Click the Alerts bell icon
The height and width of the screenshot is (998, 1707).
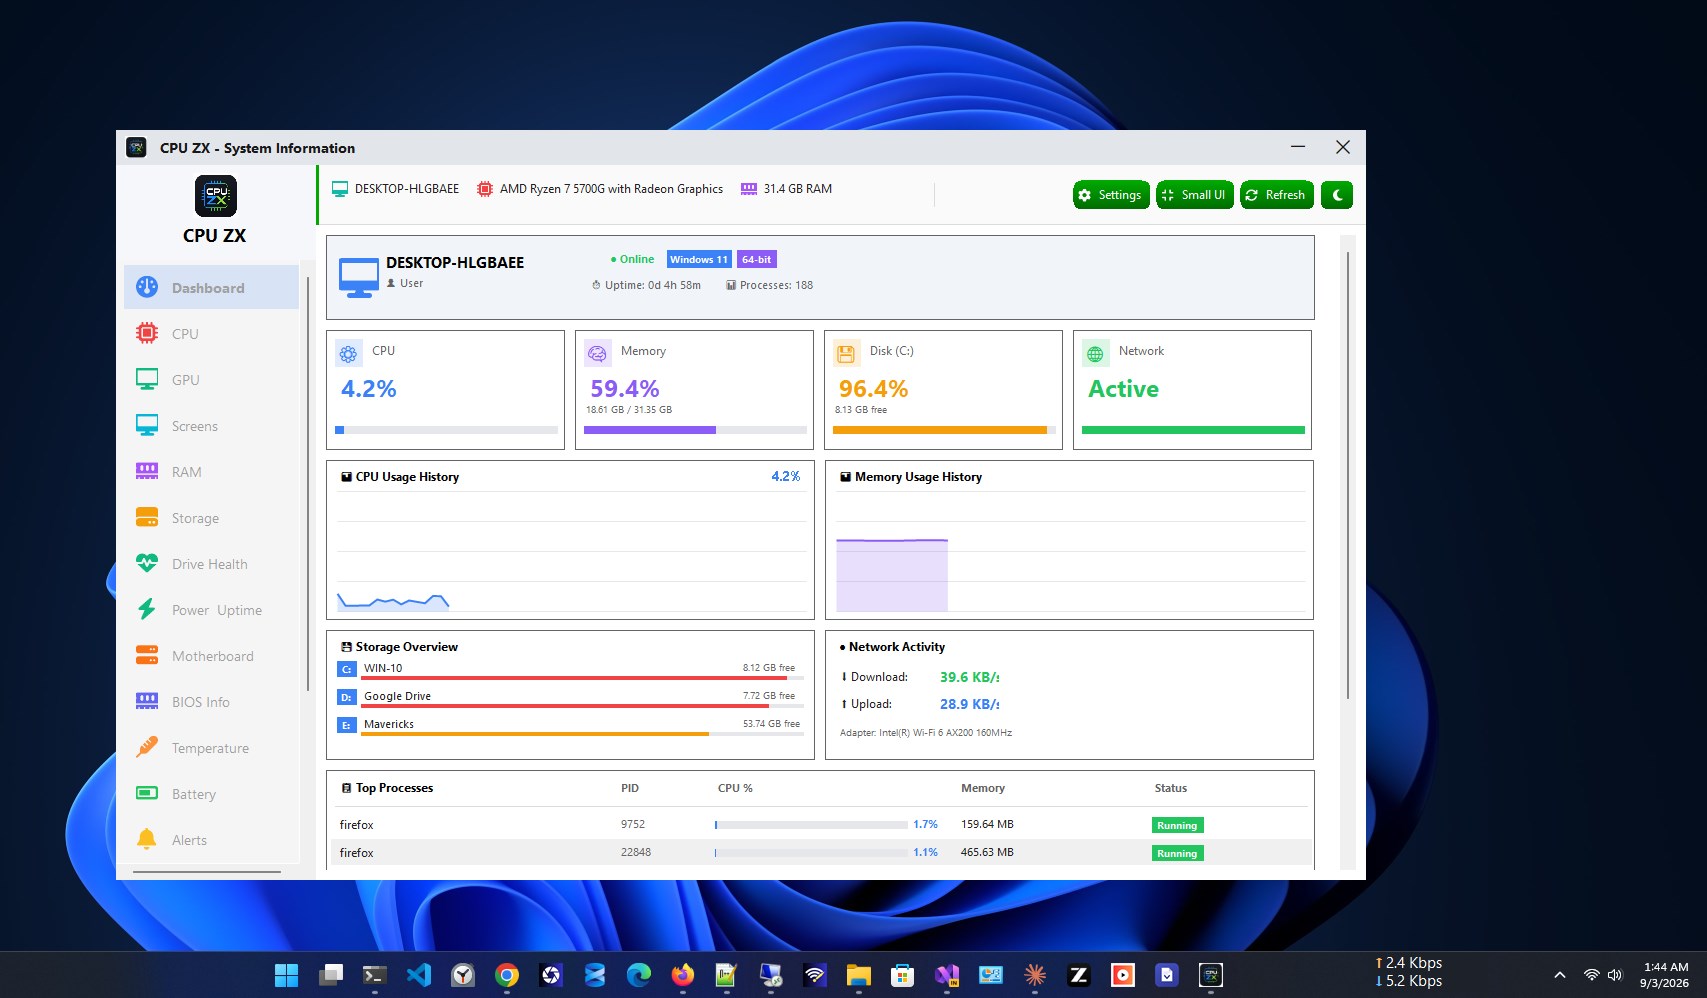pos(147,840)
